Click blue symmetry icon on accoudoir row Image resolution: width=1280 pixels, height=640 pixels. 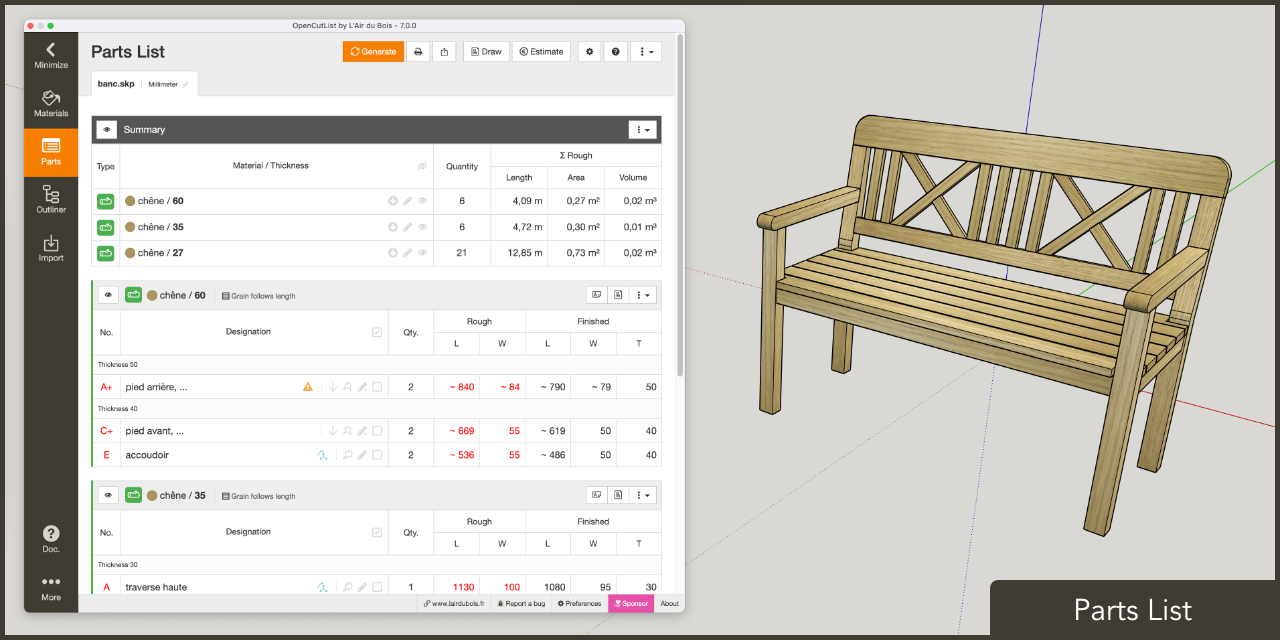tap(323, 455)
